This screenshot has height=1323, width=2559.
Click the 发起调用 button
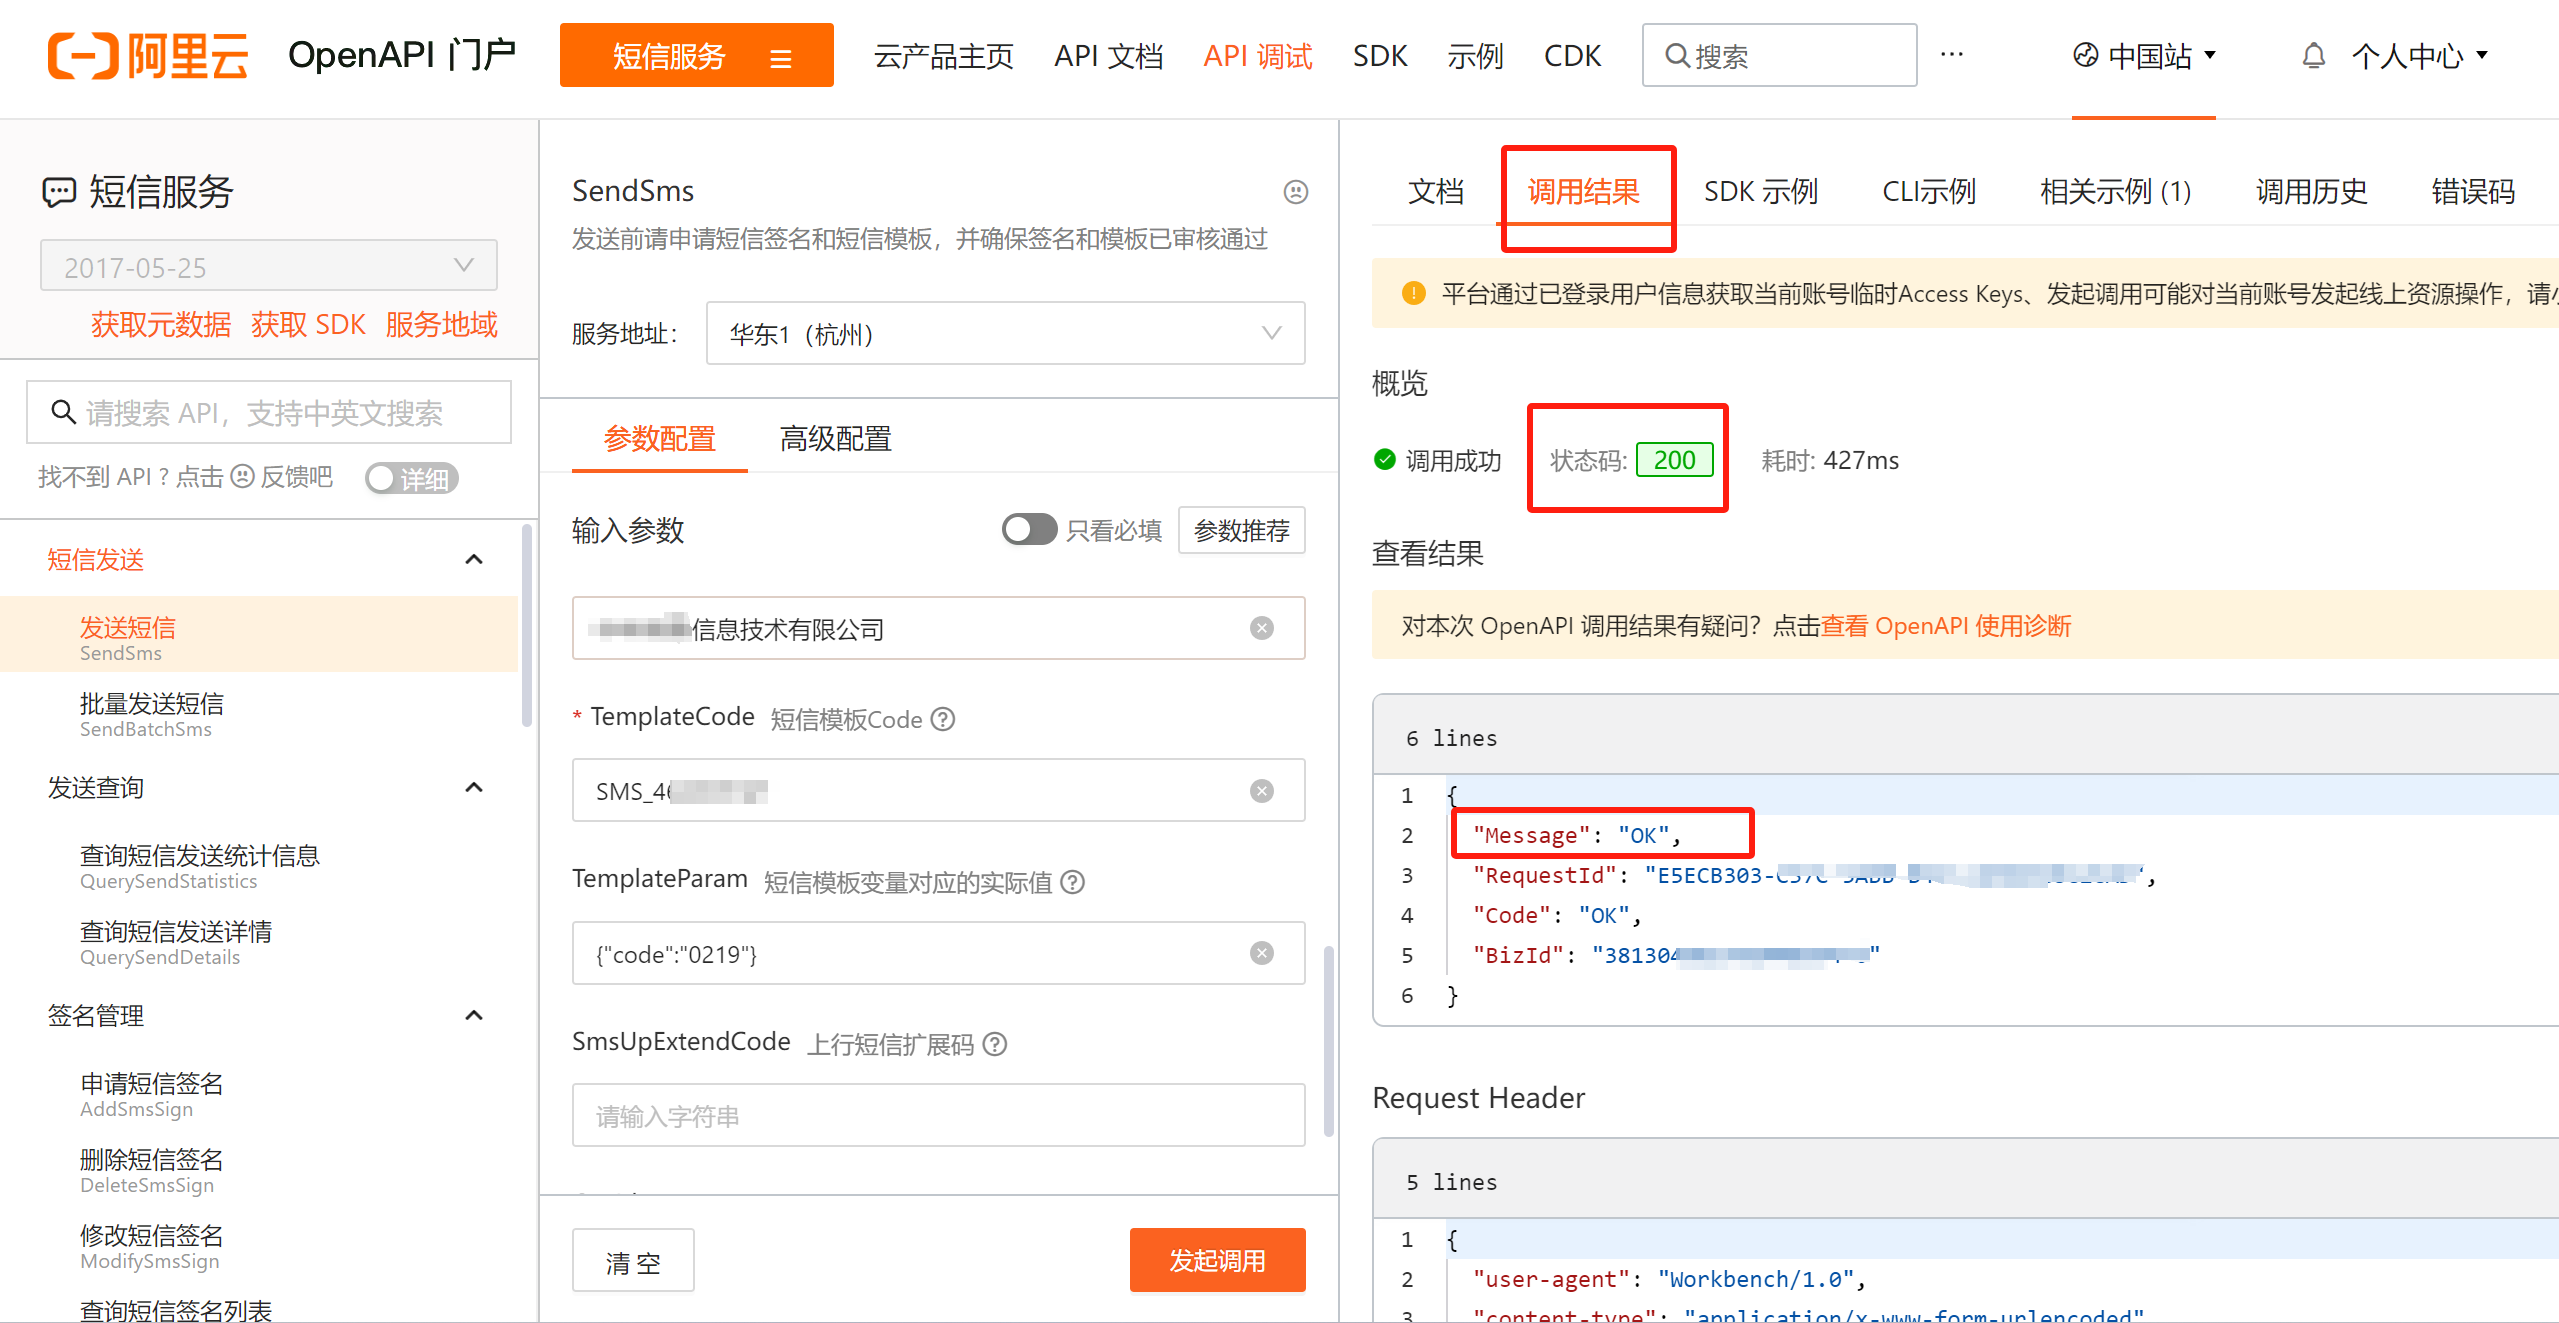tap(1217, 1260)
